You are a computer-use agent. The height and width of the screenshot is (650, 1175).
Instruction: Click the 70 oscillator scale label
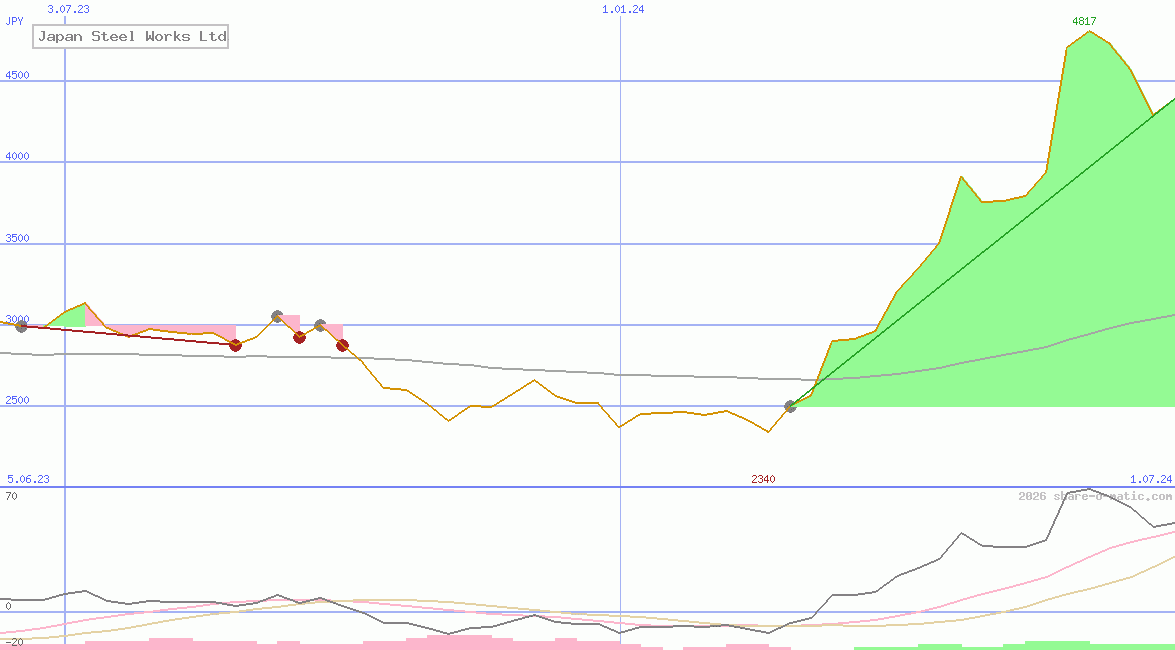point(11,496)
